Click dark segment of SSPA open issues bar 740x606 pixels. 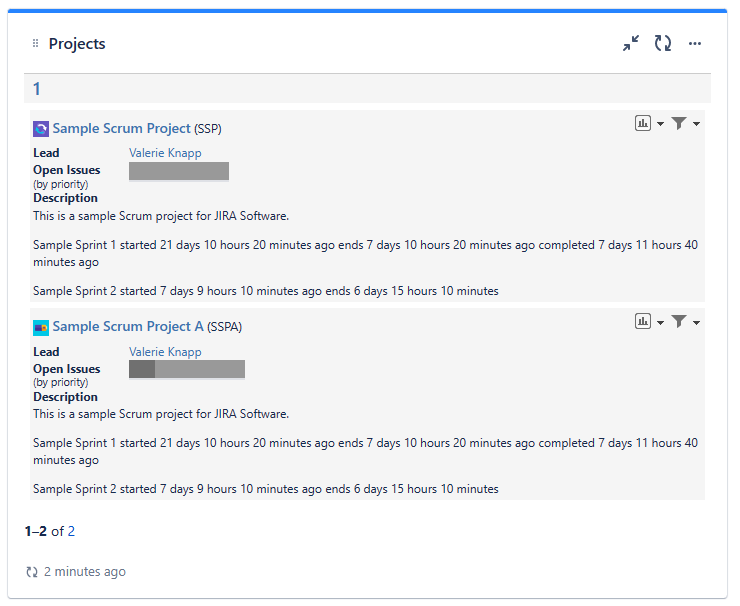142,369
